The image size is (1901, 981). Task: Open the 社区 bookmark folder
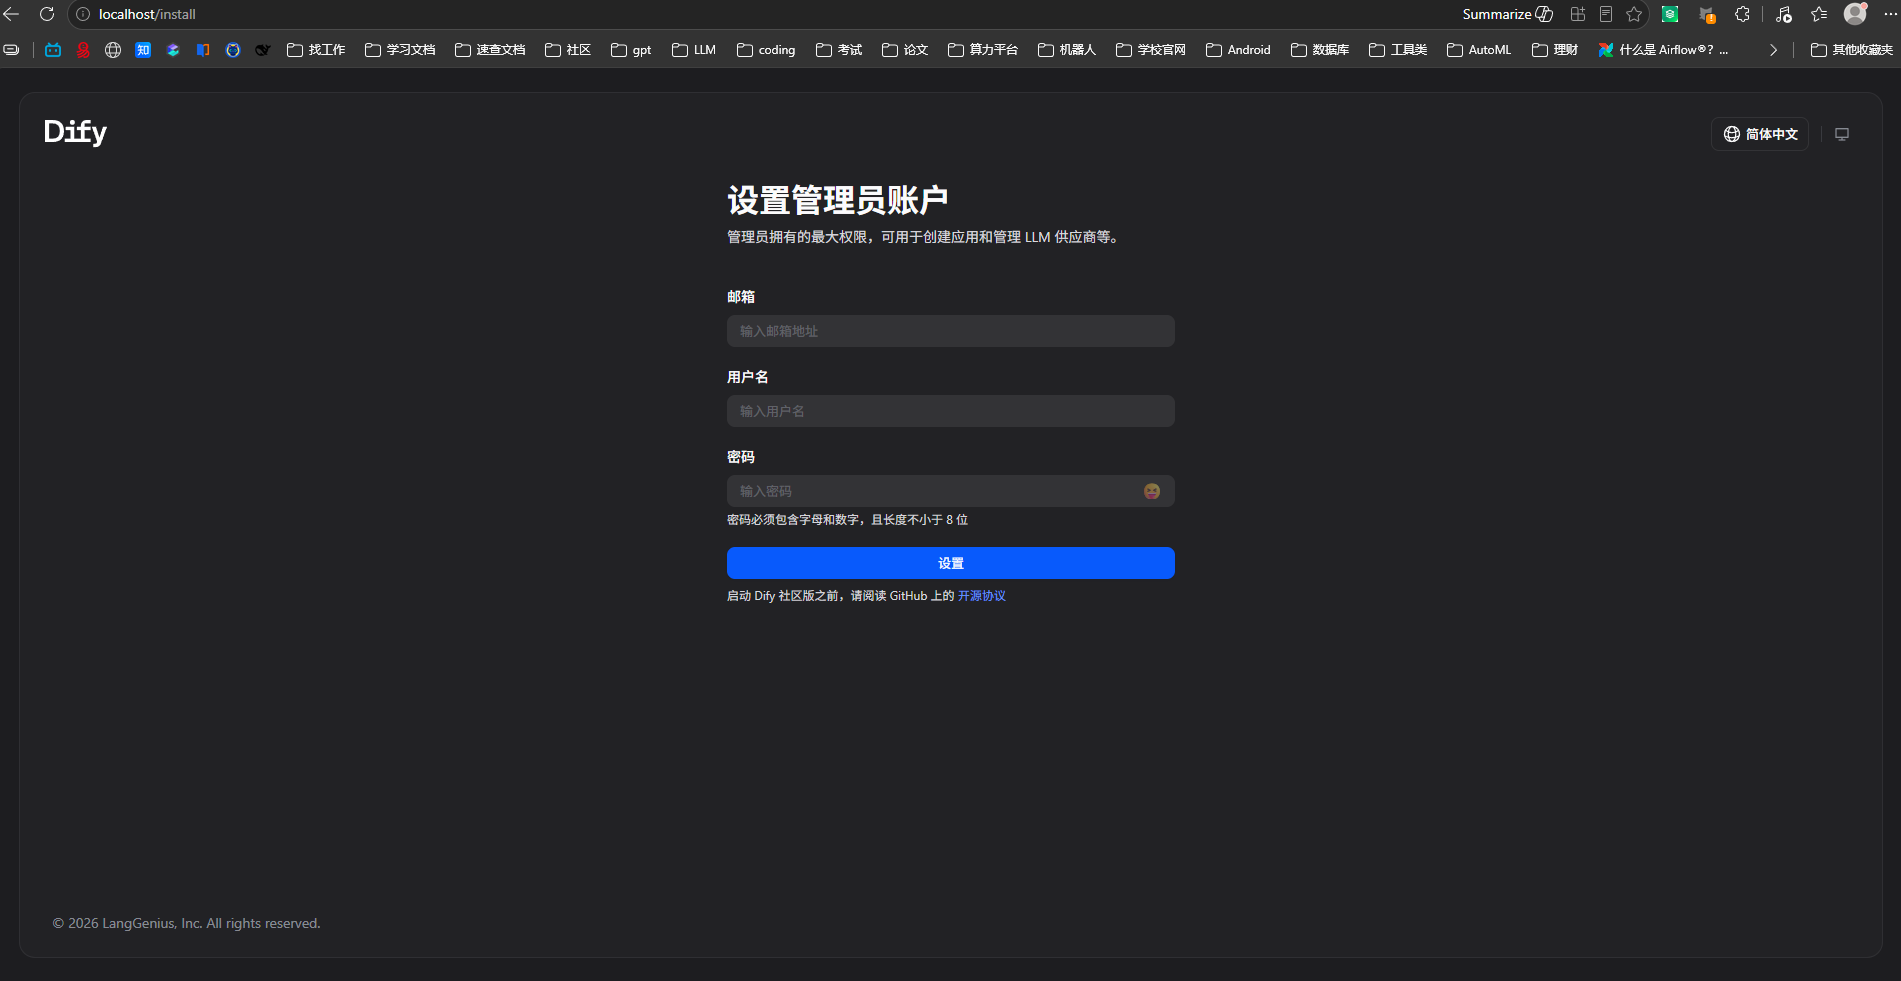click(568, 50)
